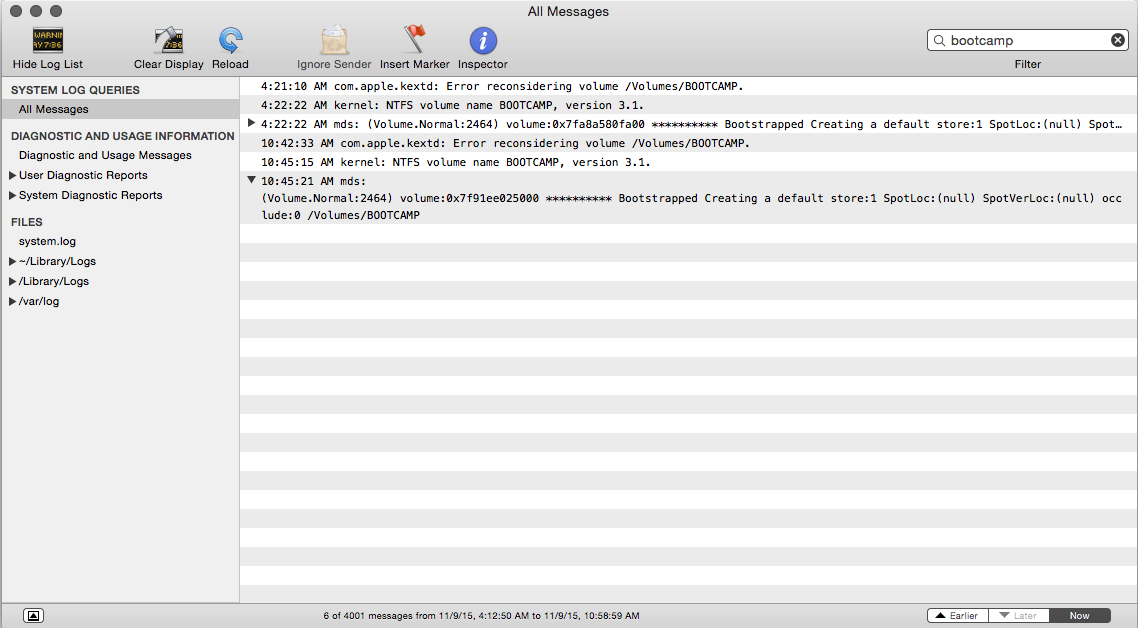The height and width of the screenshot is (628, 1138).
Task: Collapse the 10:45:21 AM mds message
Action: [x=251, y=179]
